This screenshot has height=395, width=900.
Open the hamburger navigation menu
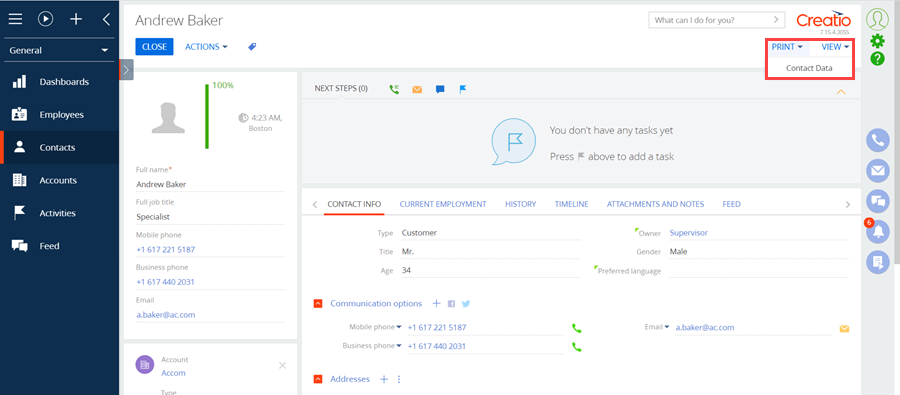(15, 19)
